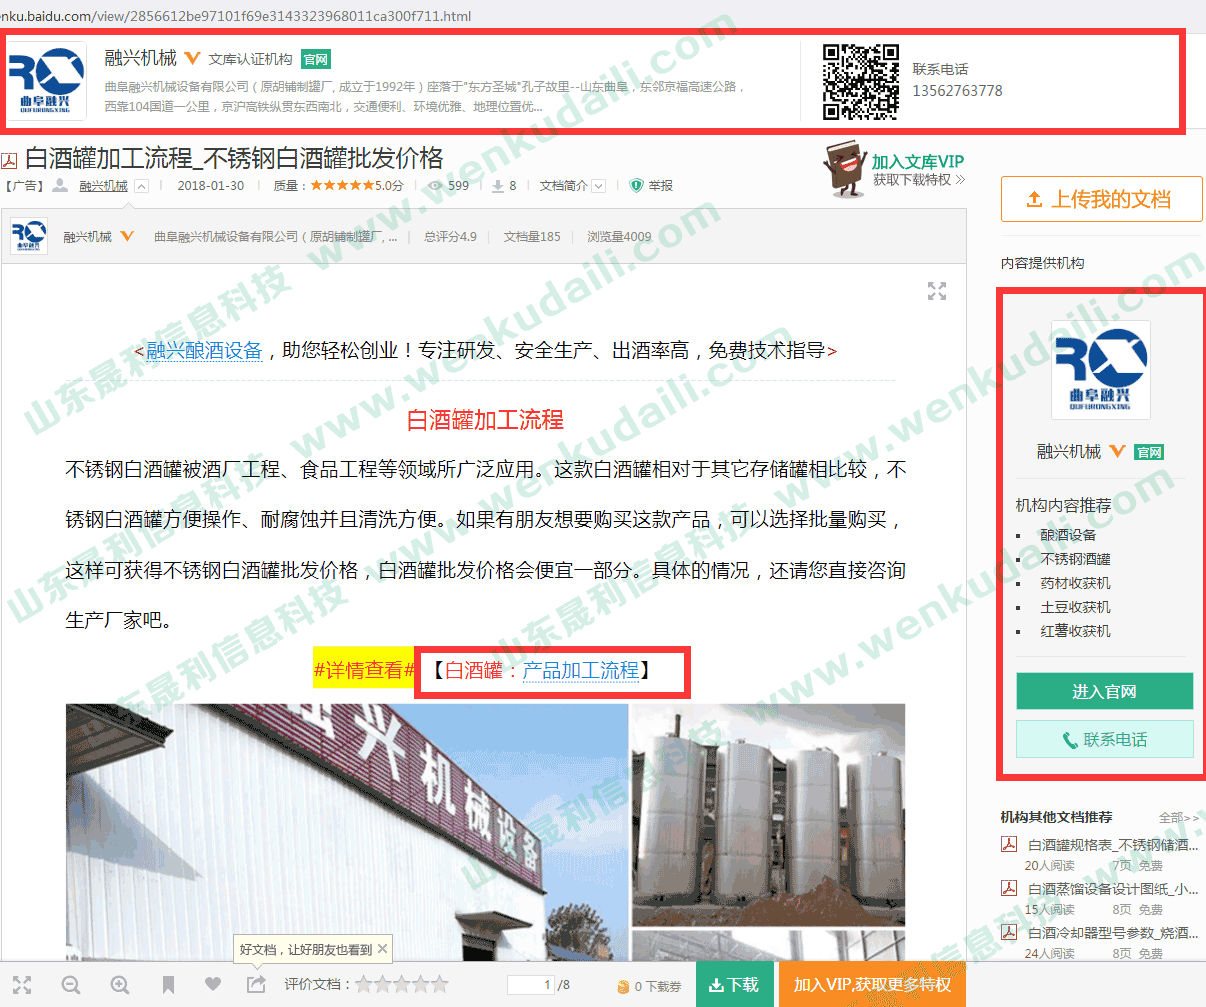Open 酿酒设备 recommended link
Viewport: 1206px width, 1007px height.
(1068, 535)
